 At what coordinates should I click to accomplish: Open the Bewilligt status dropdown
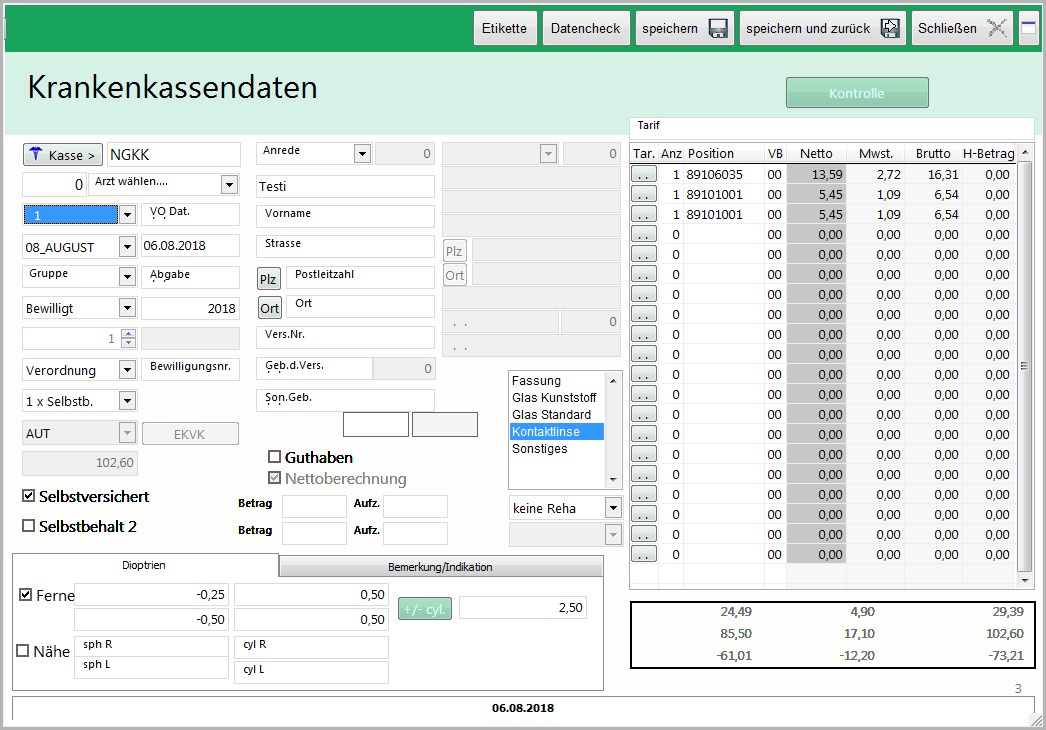(127, 308)
